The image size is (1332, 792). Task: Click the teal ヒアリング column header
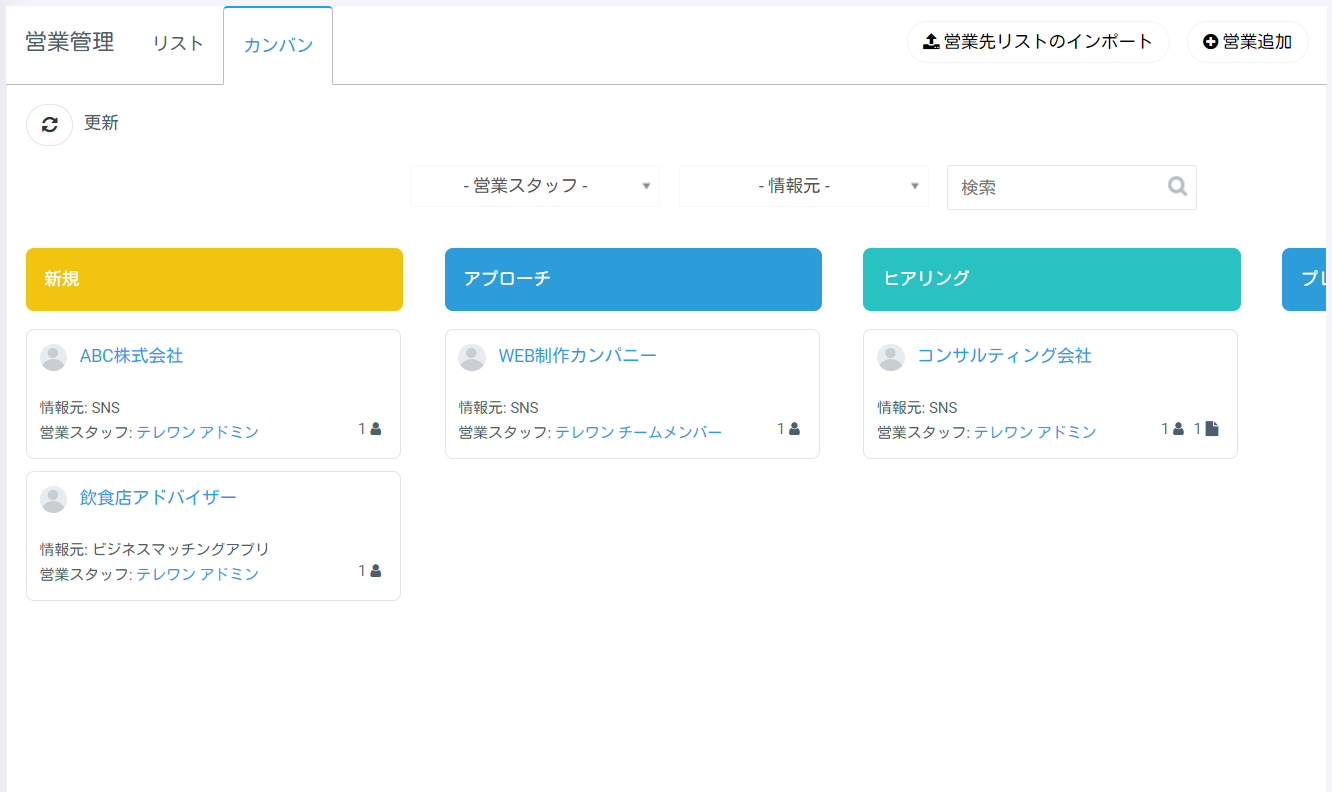(1052, 279)
